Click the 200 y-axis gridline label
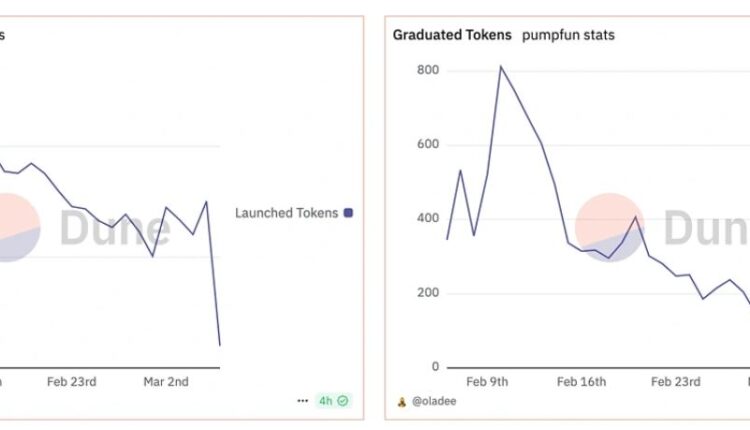Screen dimensions: 750x430 pyautogui.click(x=427, y=293)
